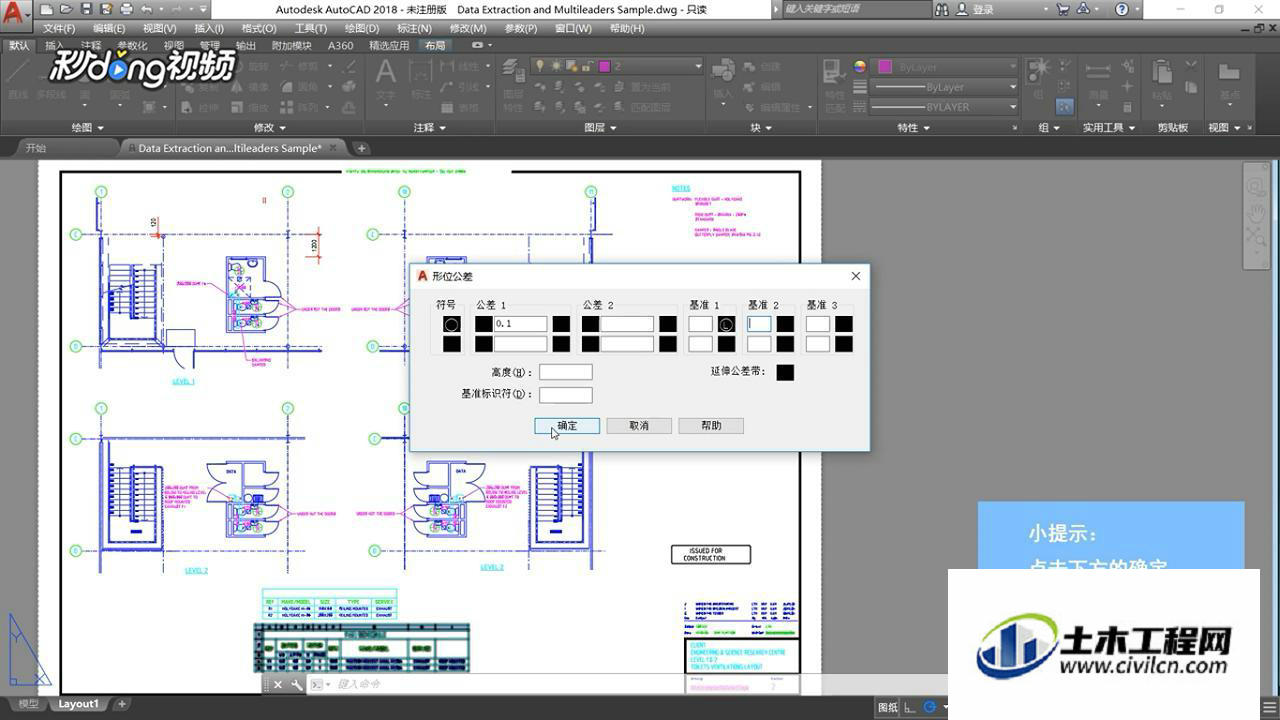The image size is (1280, 720).
Task: Click the 取消 button in 形位公差 dialog
Action: click(639, 426)
